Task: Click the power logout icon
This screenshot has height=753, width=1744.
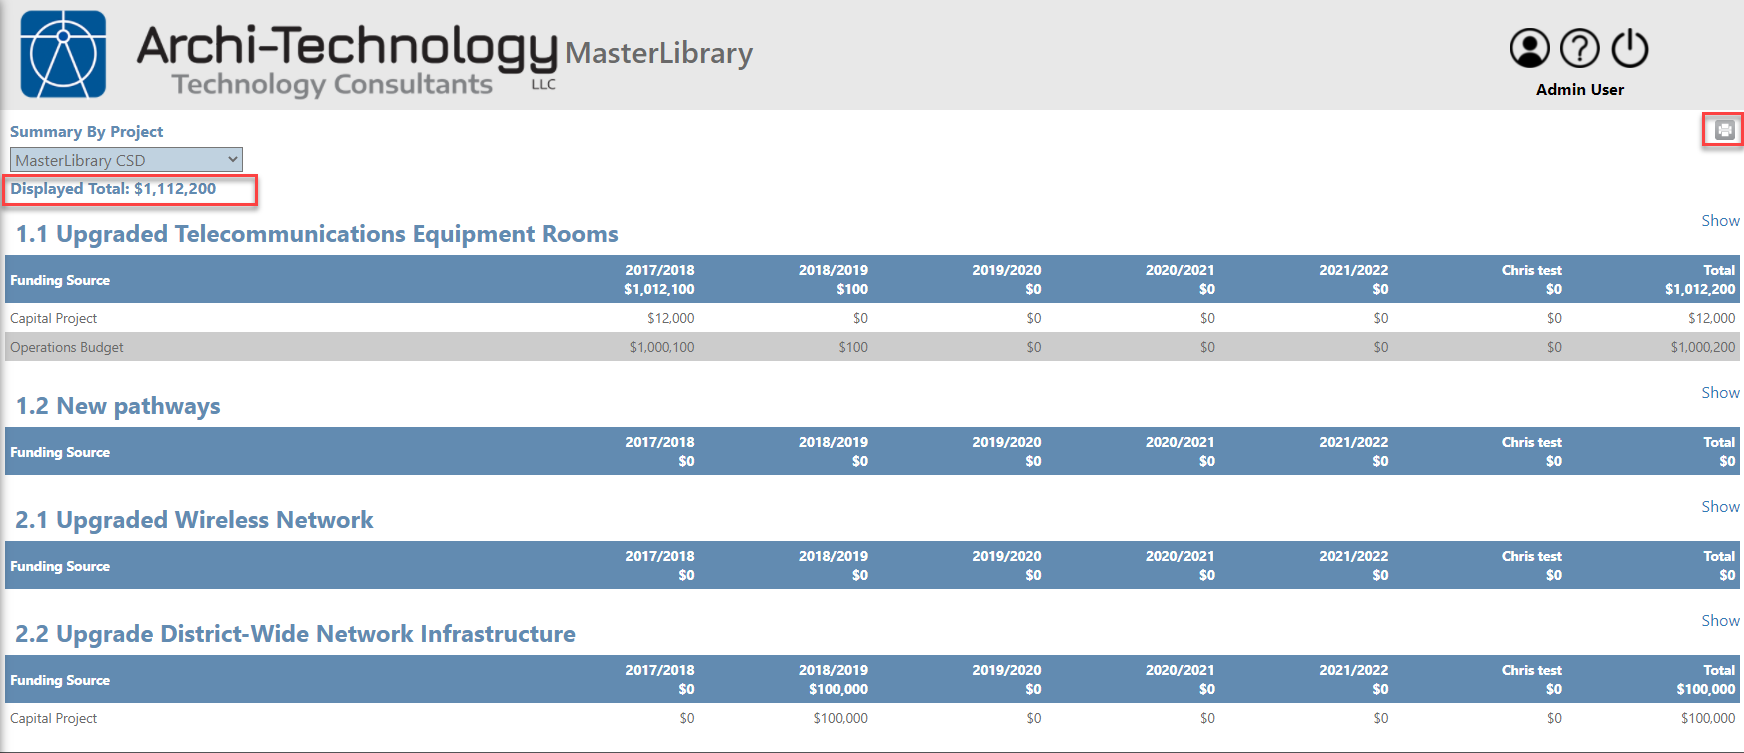Action: coord(1630,48)
